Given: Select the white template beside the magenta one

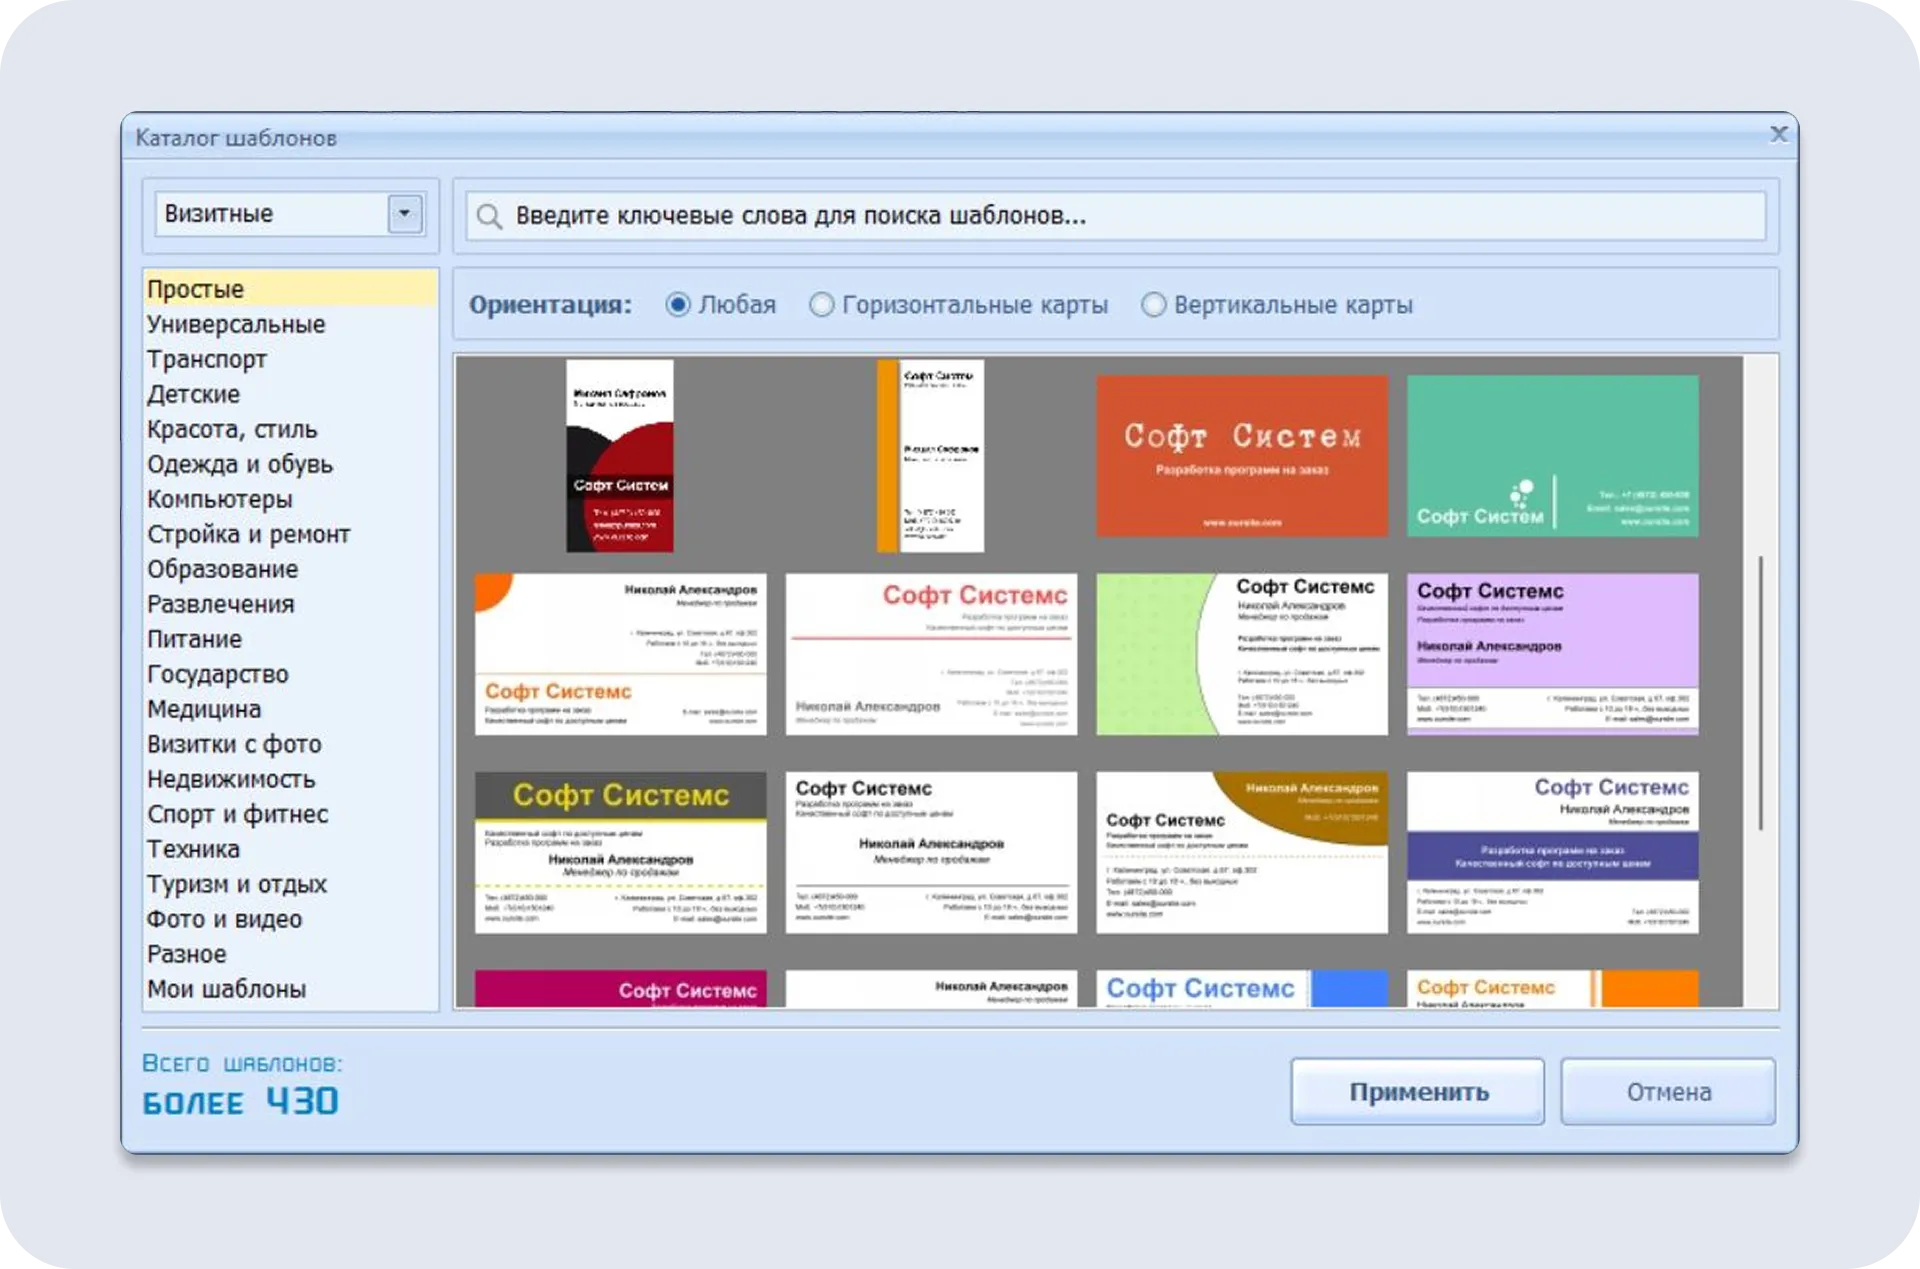Looking at the screenshot, I should pos(931,988).
